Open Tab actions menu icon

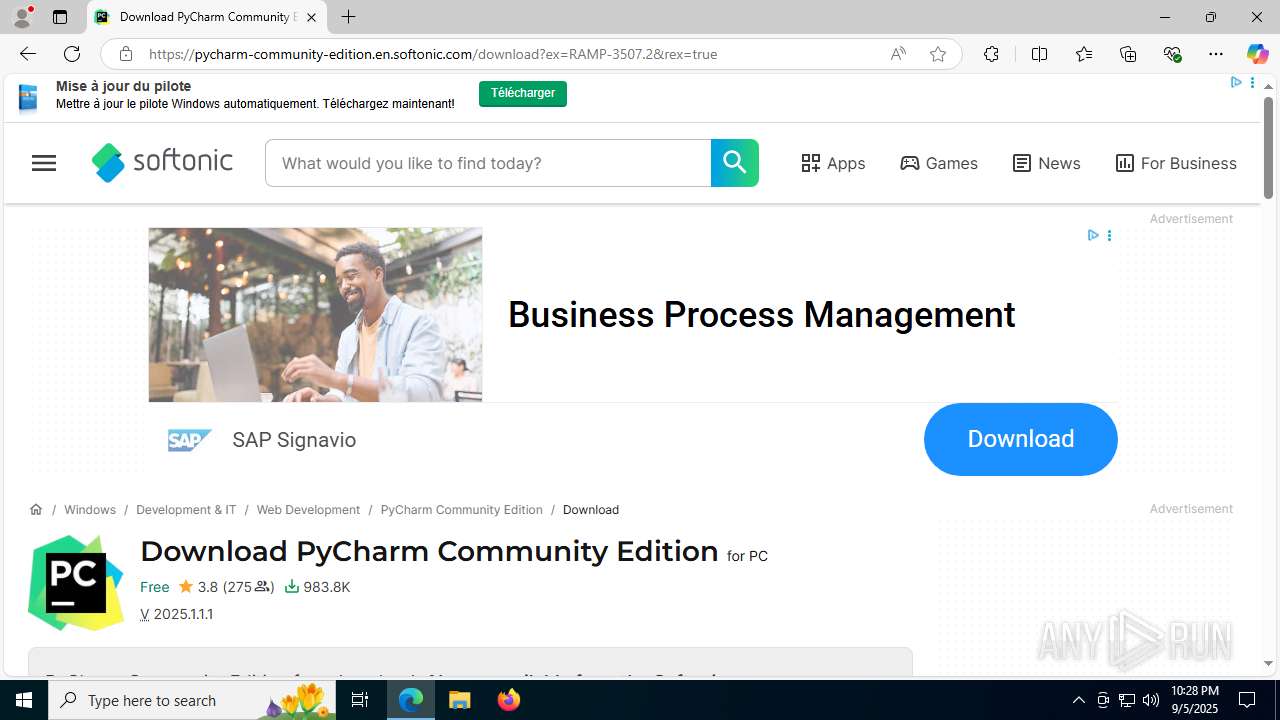coord(60,17)
